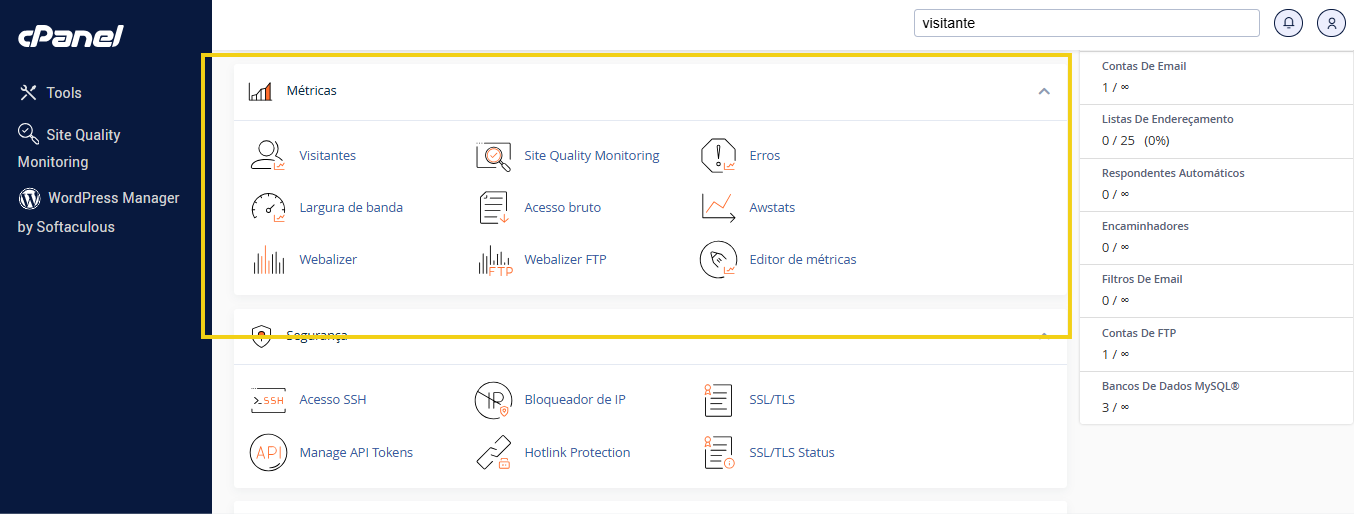Click the Editor de métricas icon
Image resolution: width=1354 pixels, height=514 pixels.
718,260
